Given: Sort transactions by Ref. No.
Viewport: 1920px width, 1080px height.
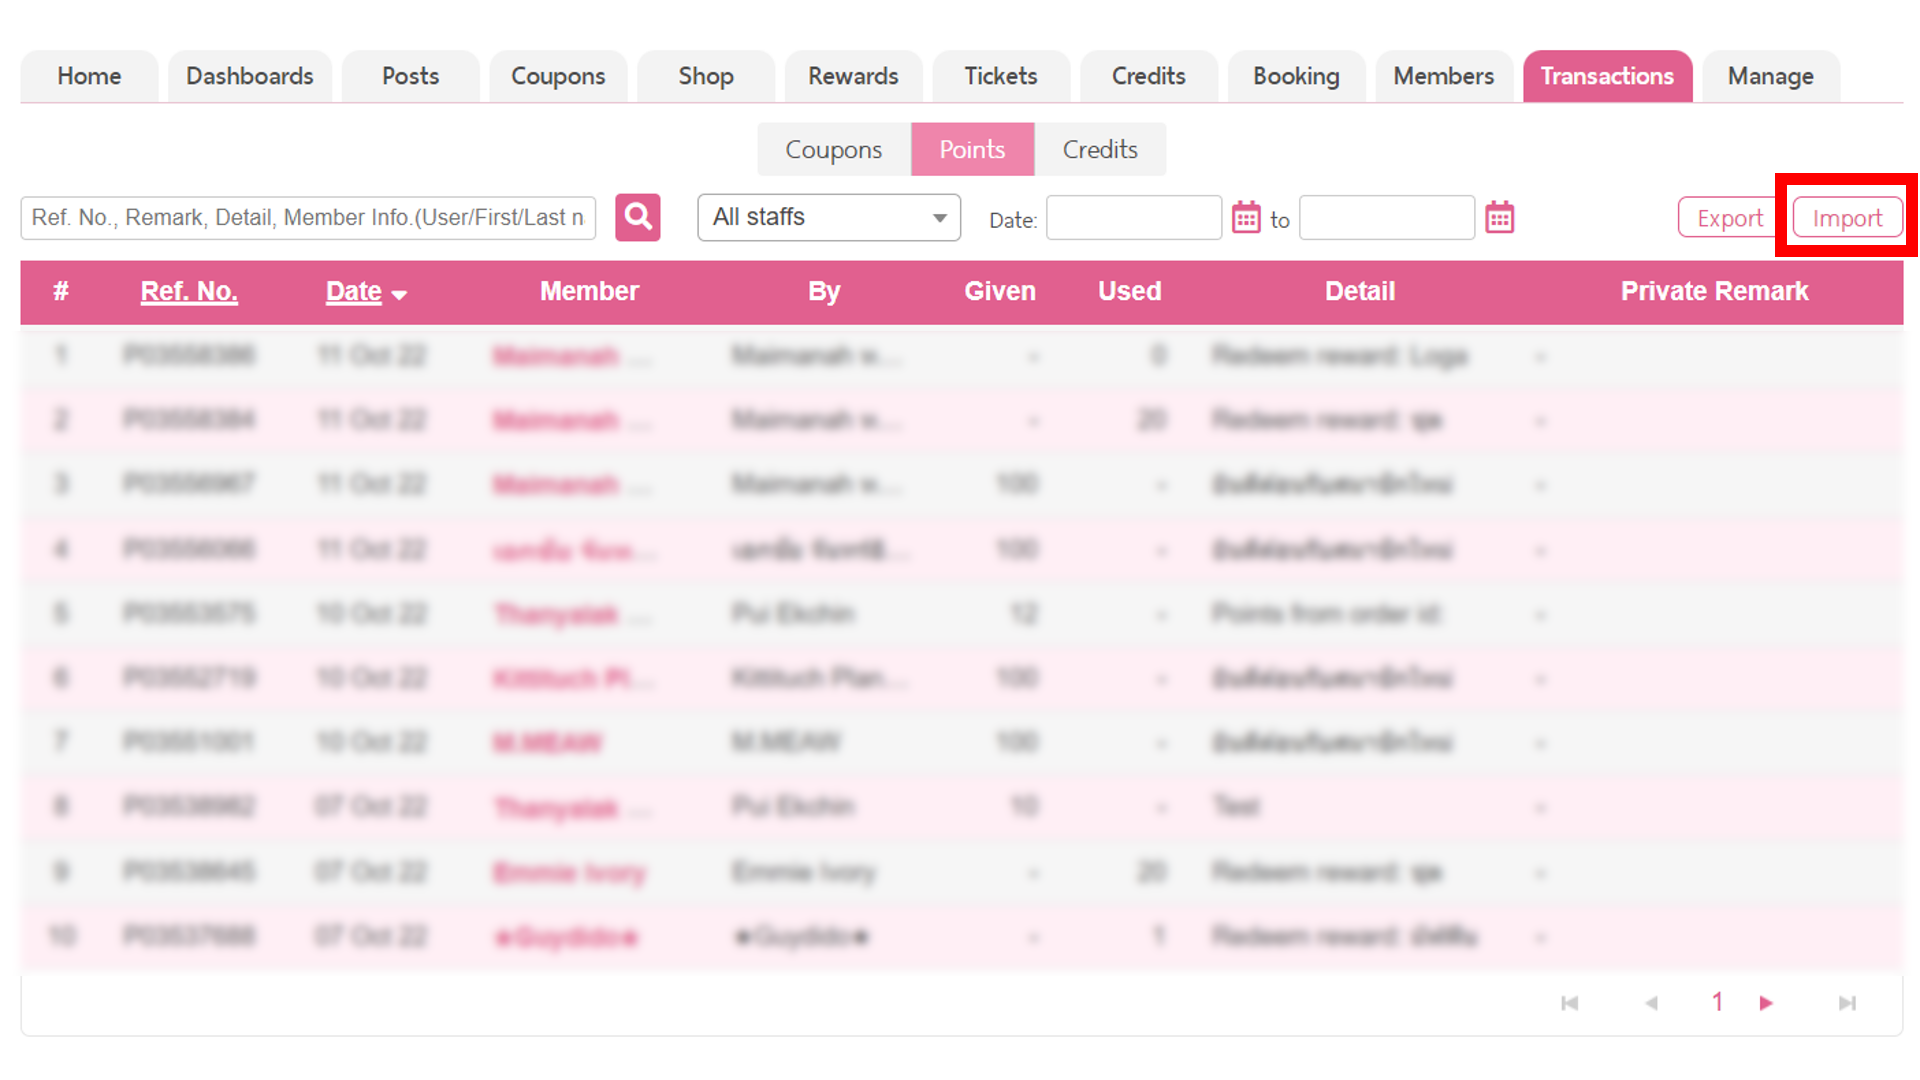Looking at the screenshot, I should pos(189,291).
